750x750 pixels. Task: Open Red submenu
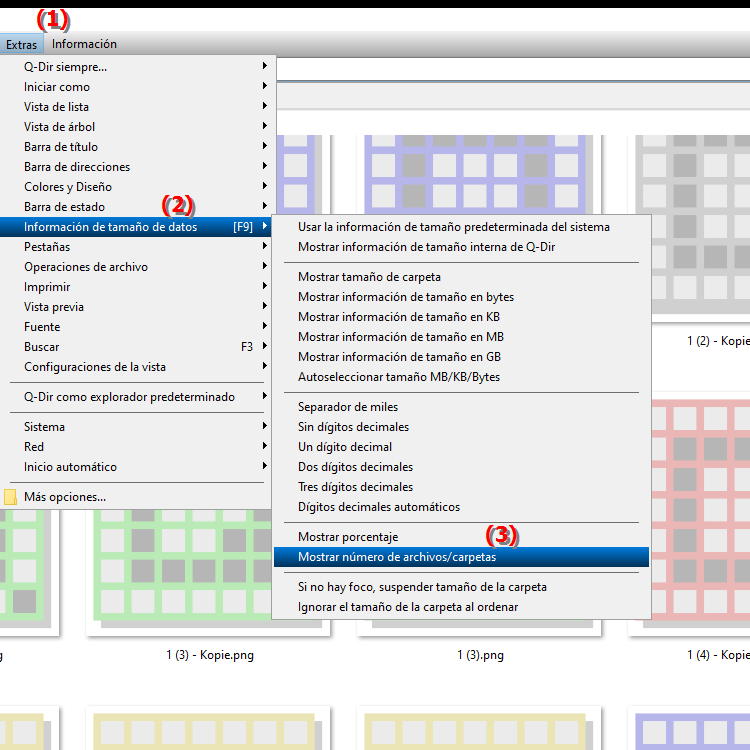[x=138, y=447]
